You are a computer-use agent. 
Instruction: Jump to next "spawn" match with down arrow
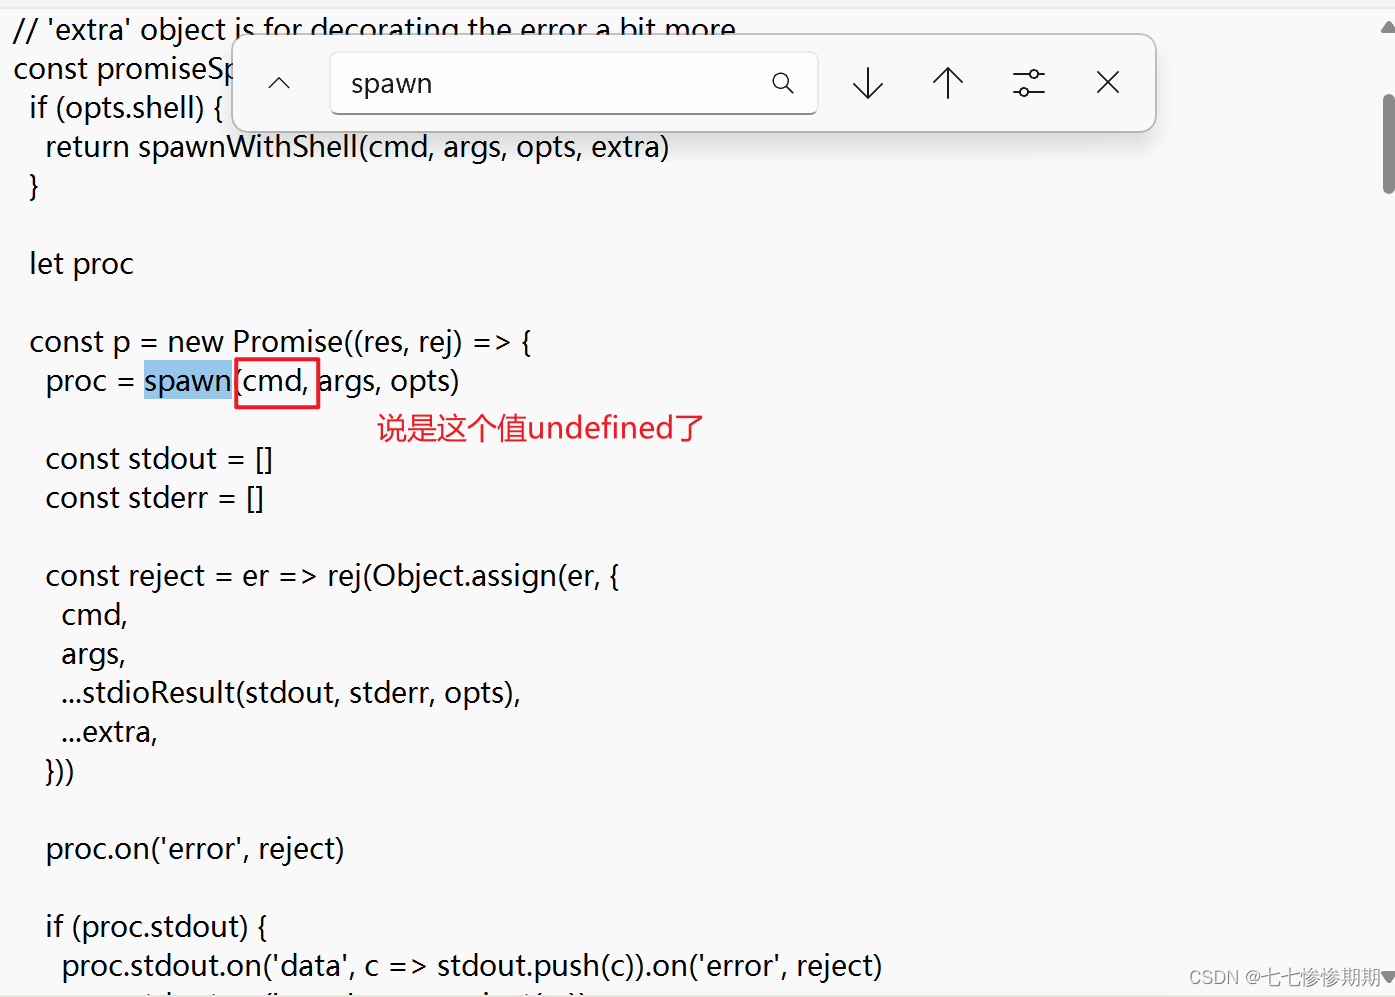[x=866, y=83]
